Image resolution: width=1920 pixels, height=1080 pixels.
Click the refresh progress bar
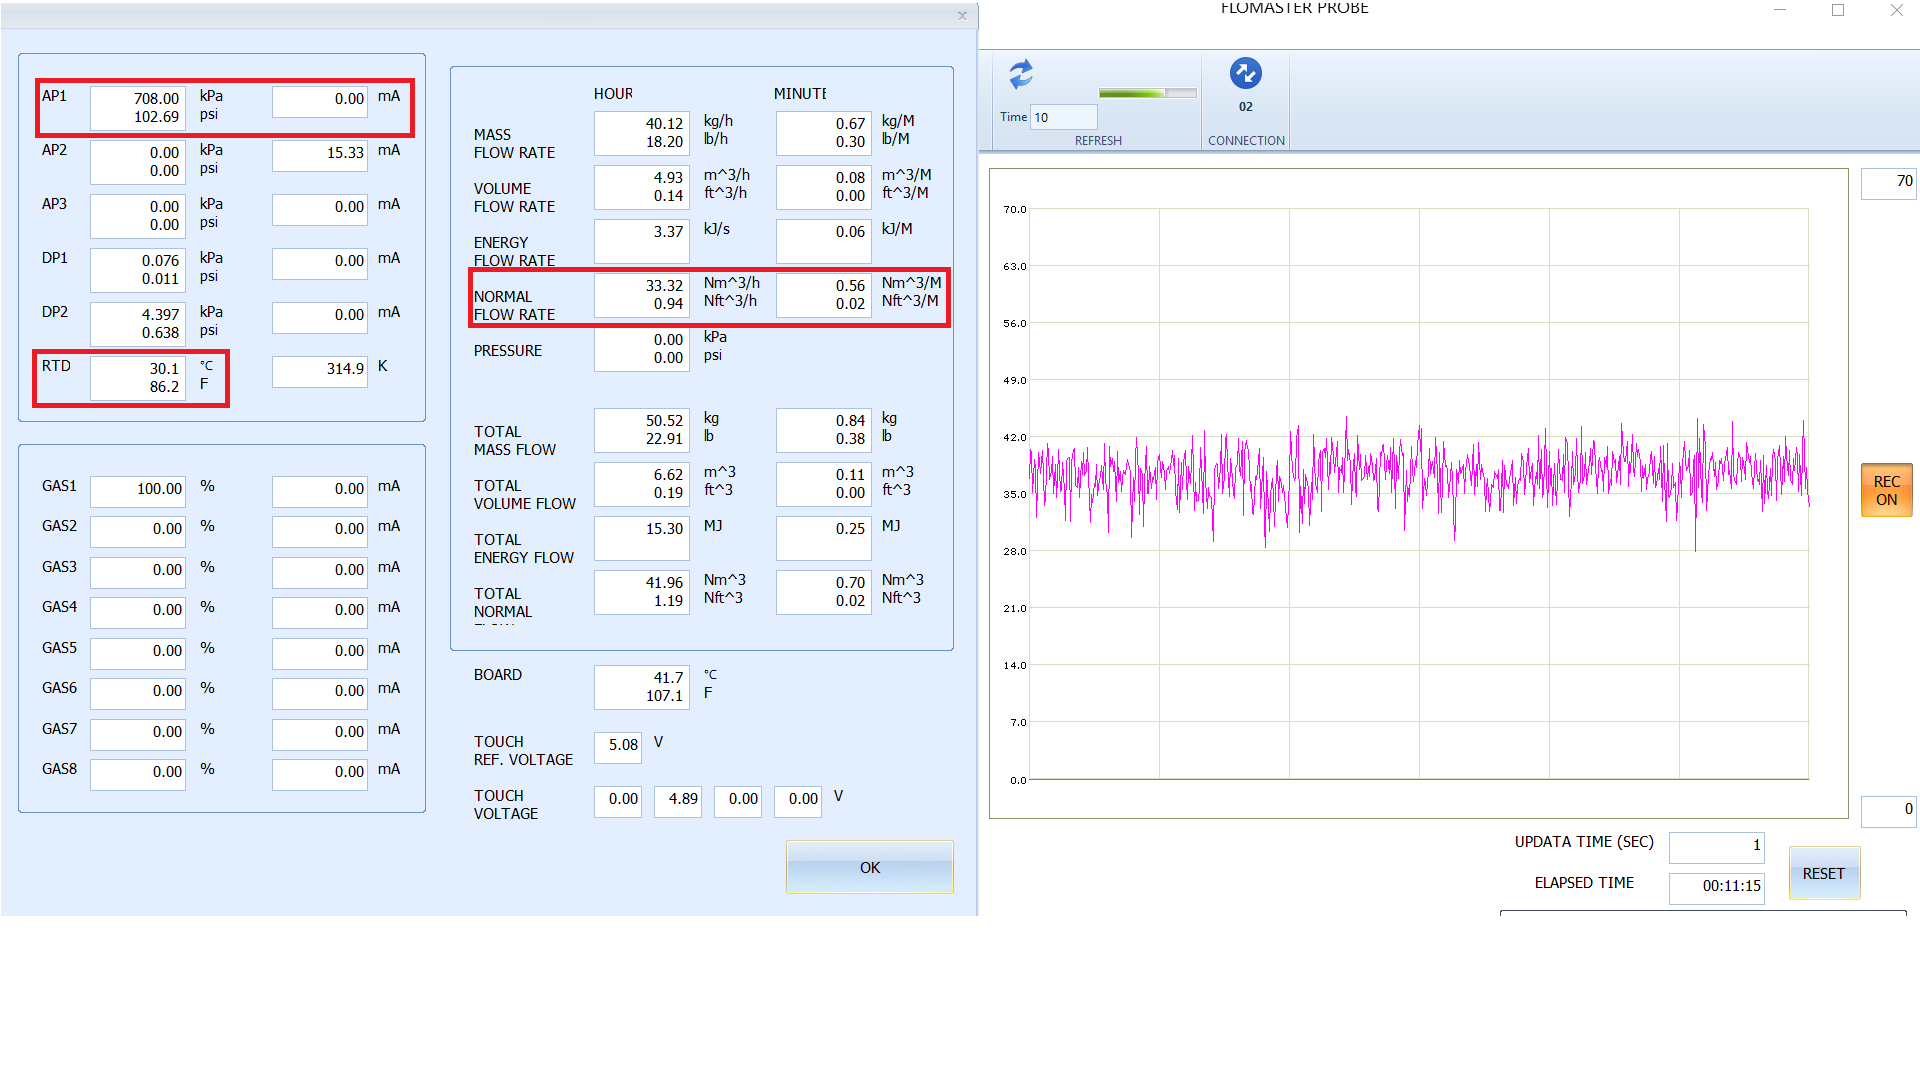click(1147, 93)
